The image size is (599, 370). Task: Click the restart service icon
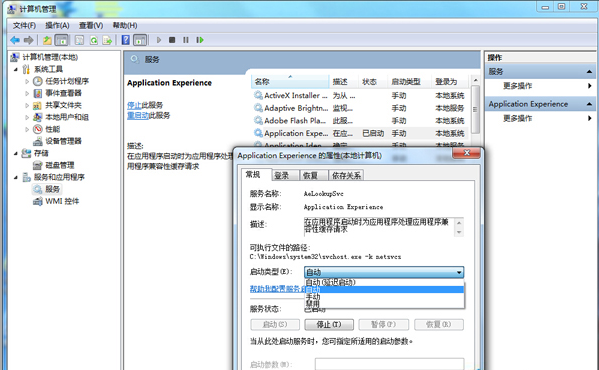pyautogui.click(x=200, y=40)
